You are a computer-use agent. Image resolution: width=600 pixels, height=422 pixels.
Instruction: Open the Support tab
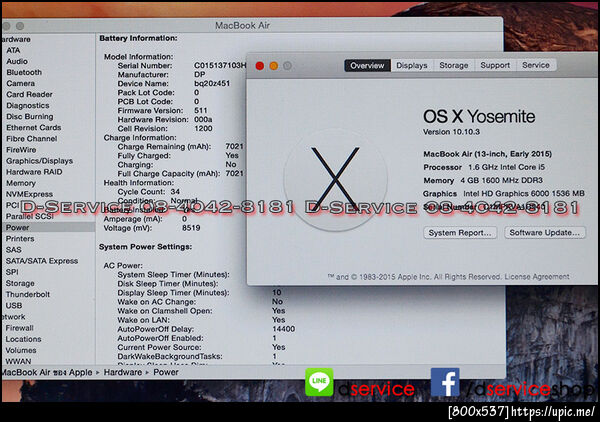495,65
